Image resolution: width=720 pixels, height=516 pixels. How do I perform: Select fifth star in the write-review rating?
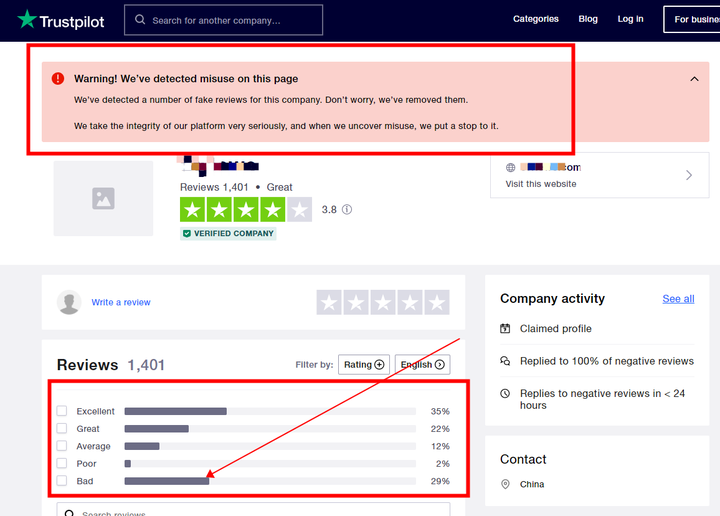point(437,302)
